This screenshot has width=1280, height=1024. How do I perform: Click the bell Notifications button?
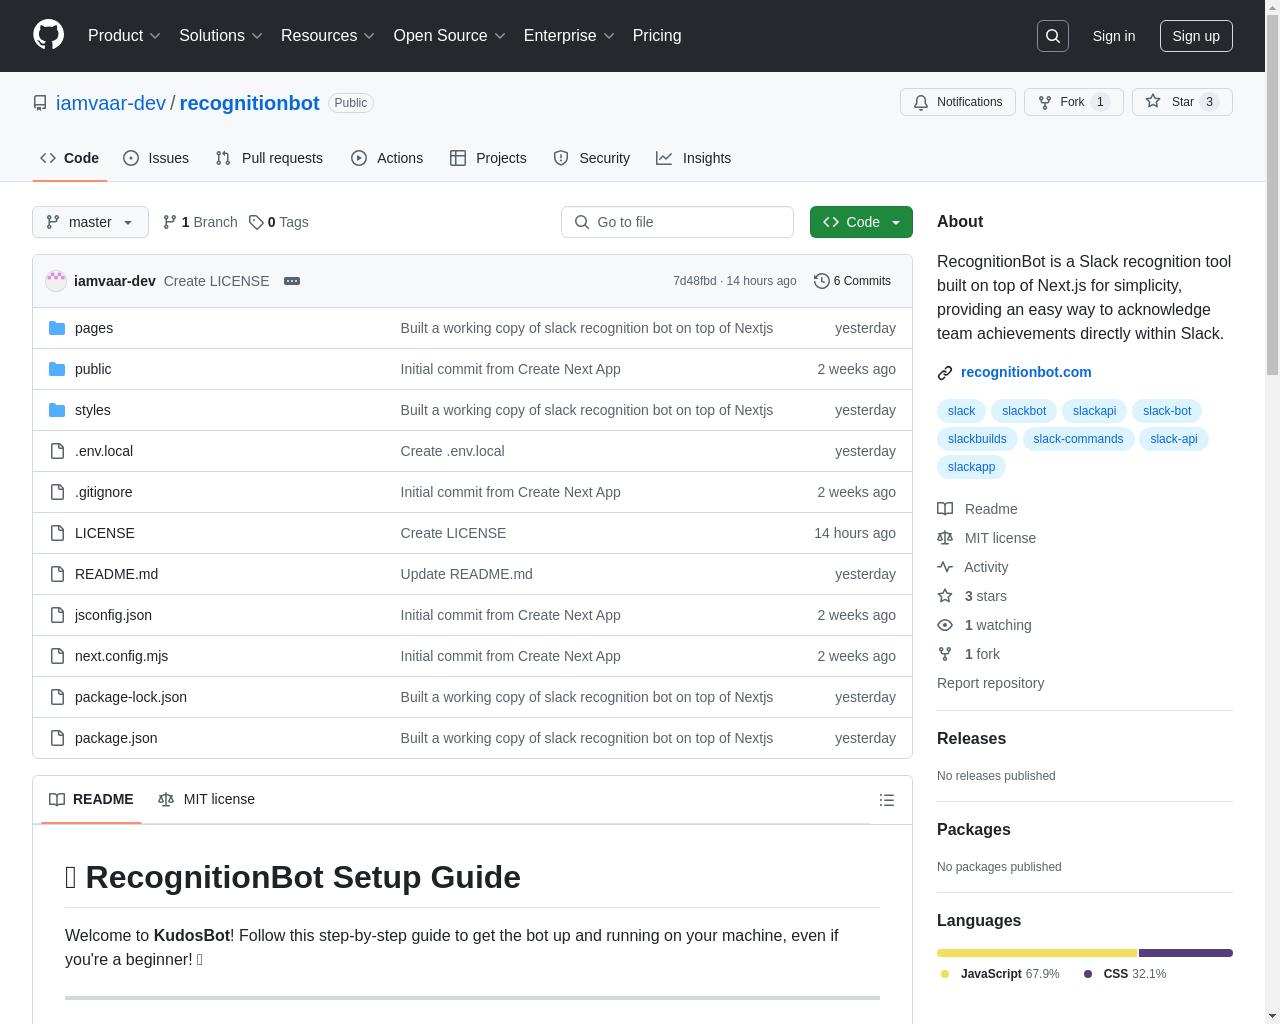coord(958,102)
